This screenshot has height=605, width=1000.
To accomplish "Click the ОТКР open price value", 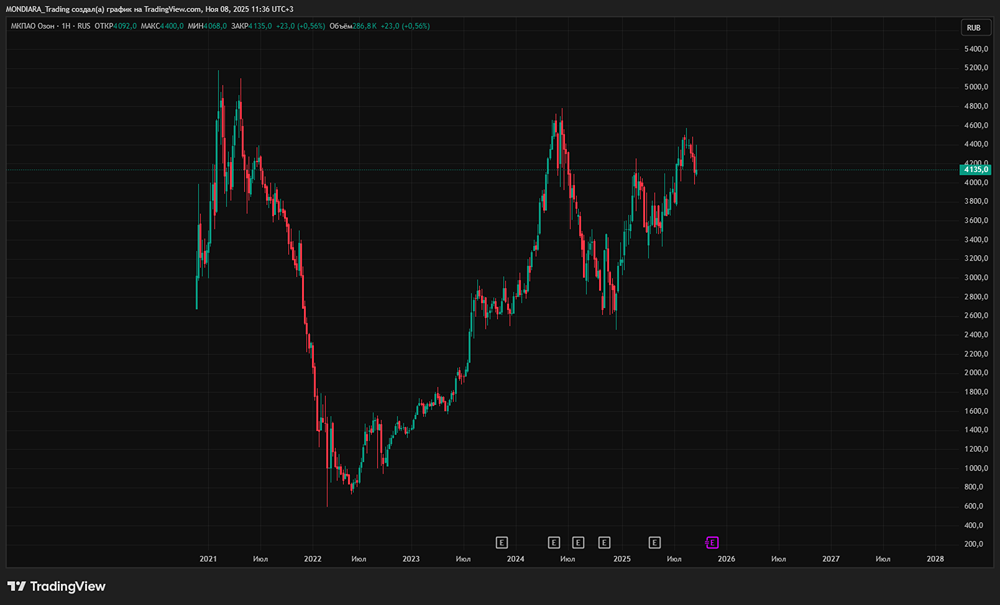I will pyautogui.click(x=127, y=26).
